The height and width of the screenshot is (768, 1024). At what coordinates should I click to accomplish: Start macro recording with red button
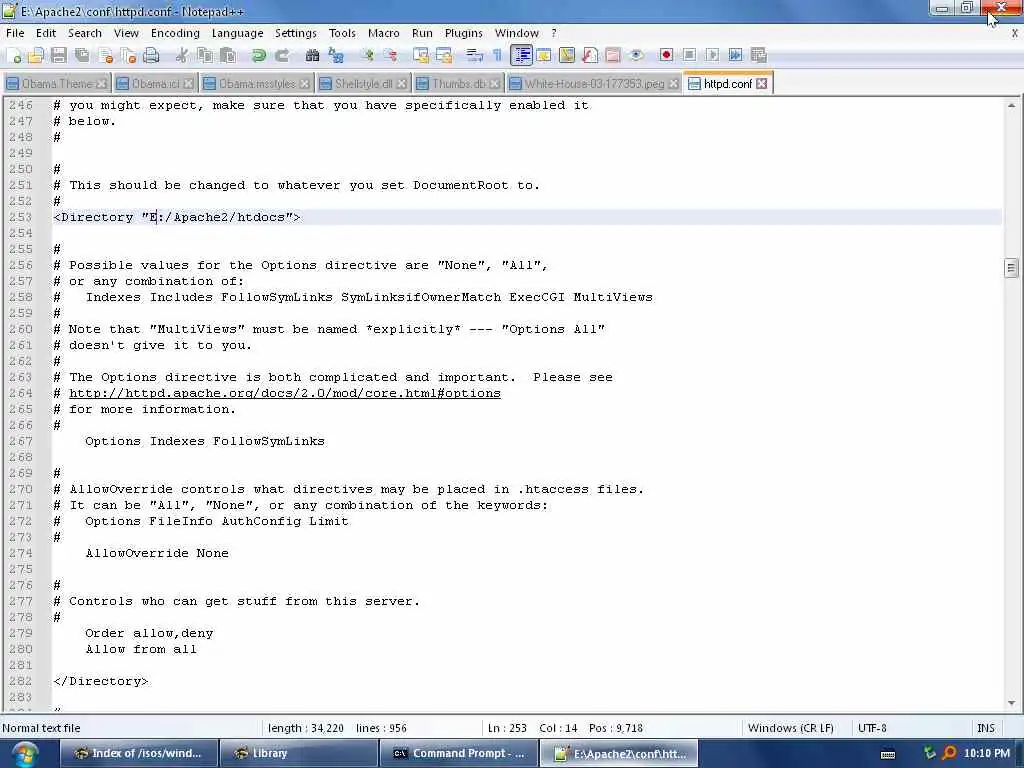pyautogui.click(x=666, y=56)
